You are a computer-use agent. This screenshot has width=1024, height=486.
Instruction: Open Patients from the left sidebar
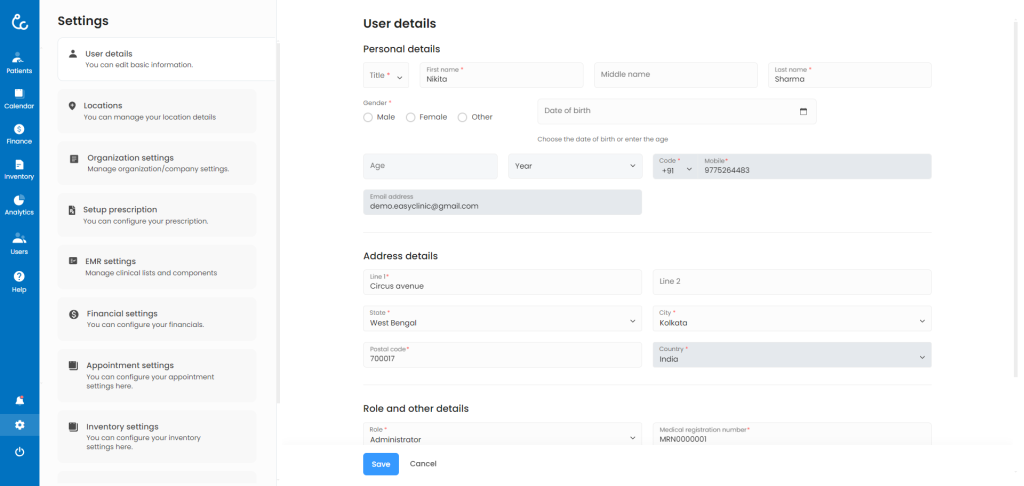click(x=19, y=62)
